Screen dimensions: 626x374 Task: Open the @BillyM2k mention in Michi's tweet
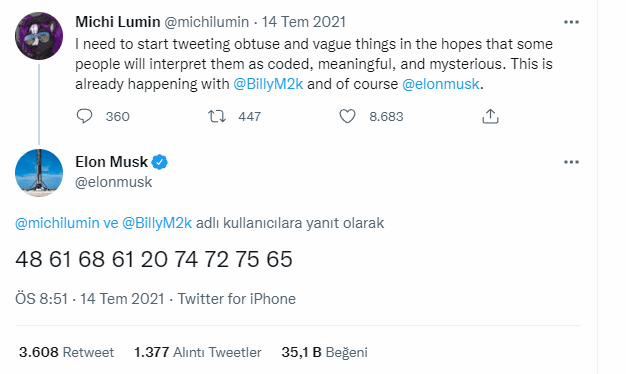pyautogui.click(x=268, y=84)
